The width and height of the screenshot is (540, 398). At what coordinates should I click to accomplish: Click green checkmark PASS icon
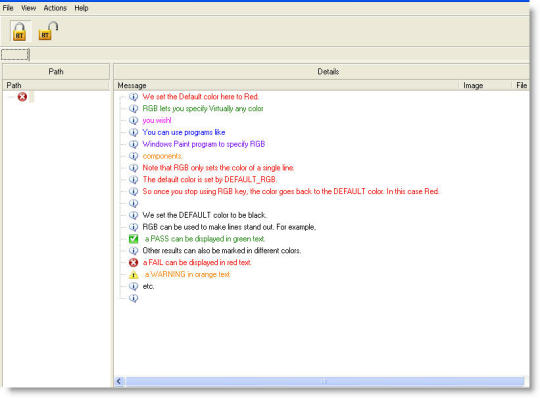pos(133,239)
